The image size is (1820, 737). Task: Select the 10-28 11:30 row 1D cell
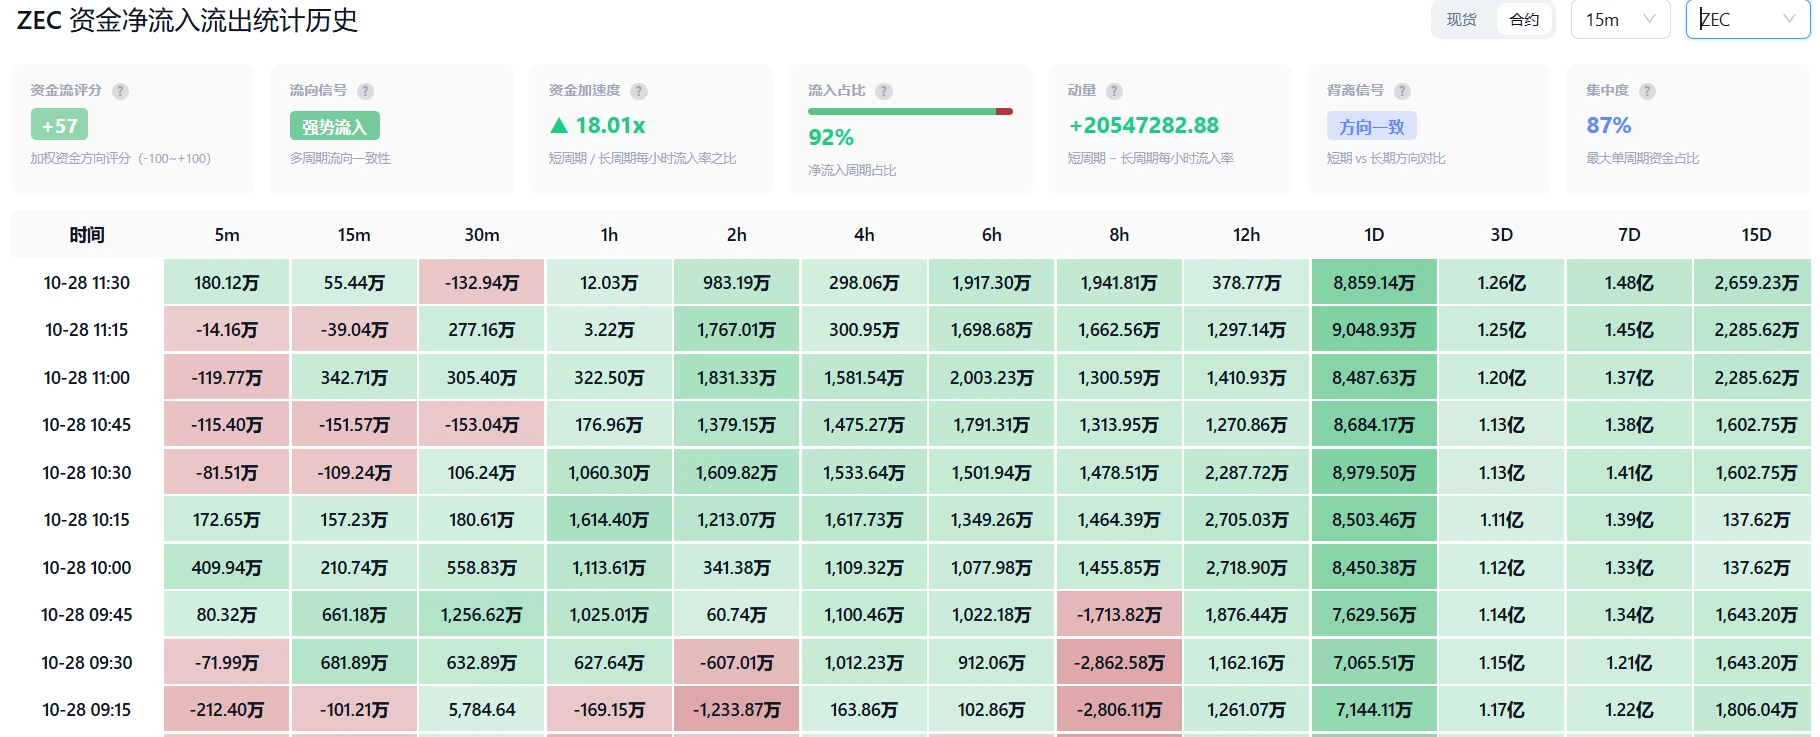(x=1374, y=283)
